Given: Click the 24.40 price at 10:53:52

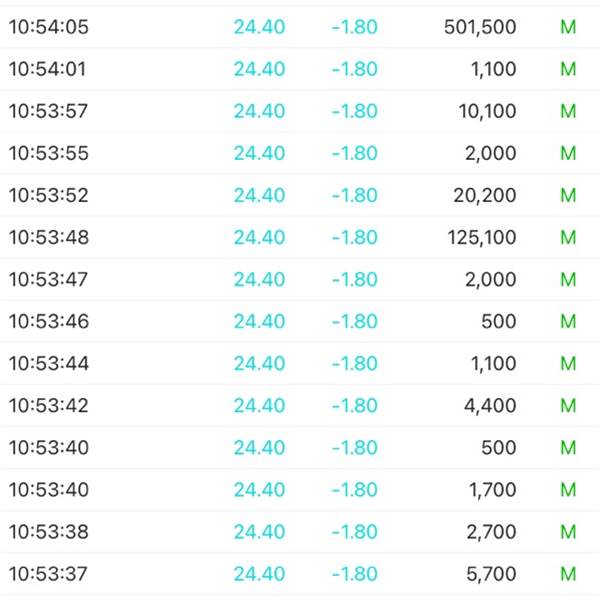Looking at the screenshot, I should point(259,195).
